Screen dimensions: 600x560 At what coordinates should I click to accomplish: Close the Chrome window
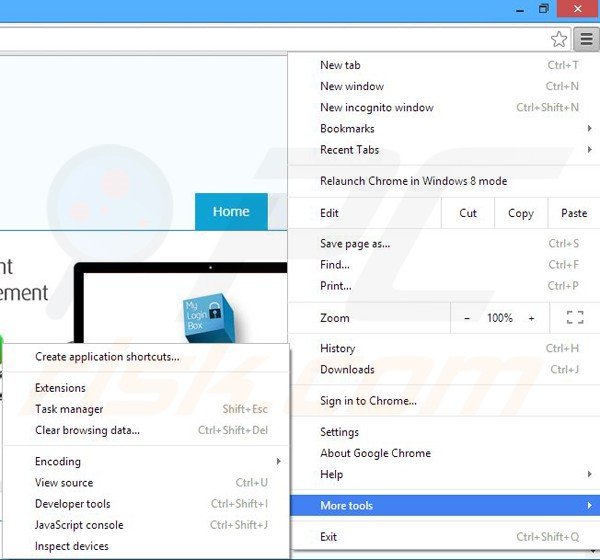[578, 9]
